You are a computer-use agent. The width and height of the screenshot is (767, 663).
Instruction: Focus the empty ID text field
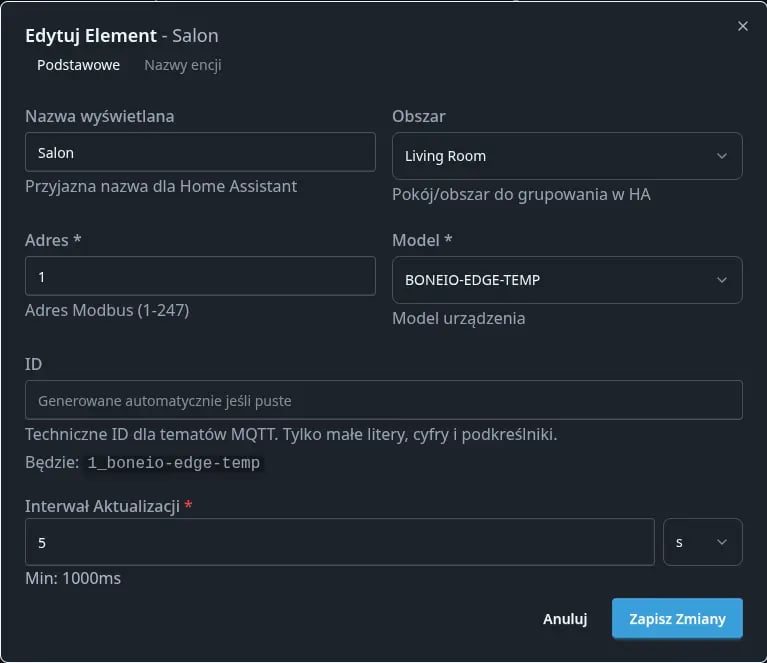[x=383, y=400]
